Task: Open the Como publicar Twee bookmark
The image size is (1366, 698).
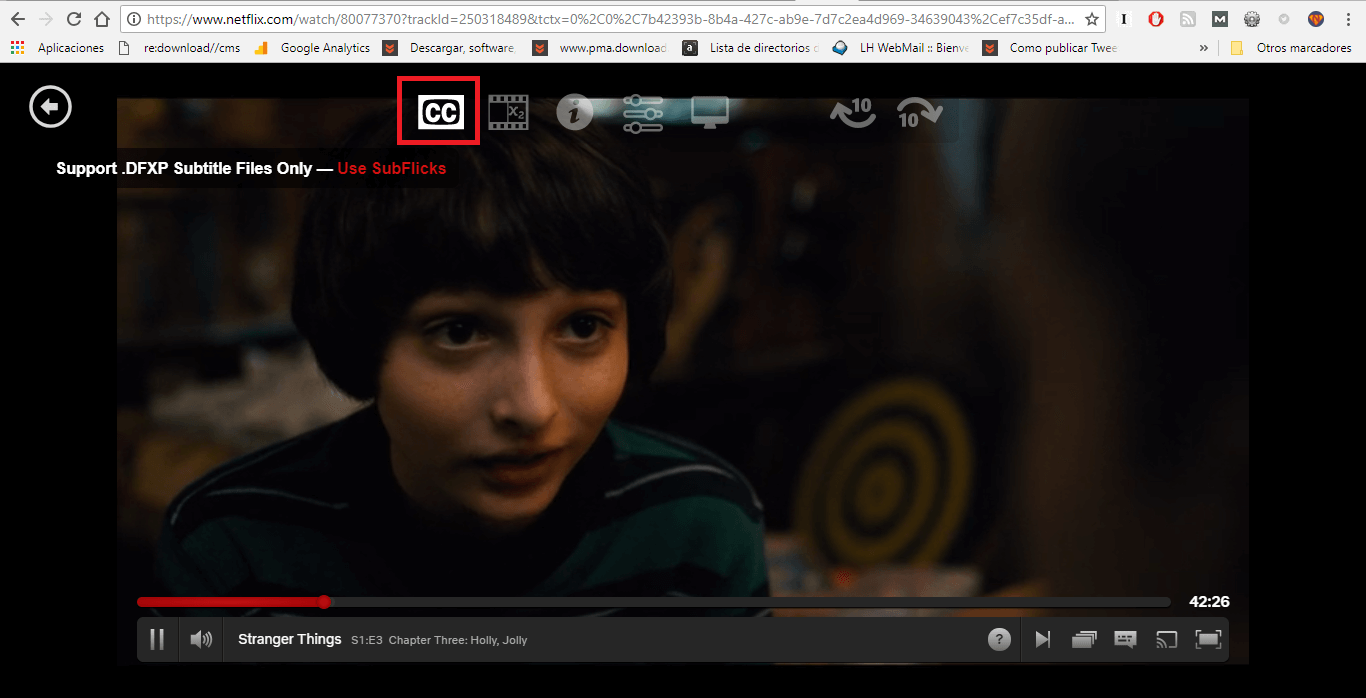Action: point(1051,48)
